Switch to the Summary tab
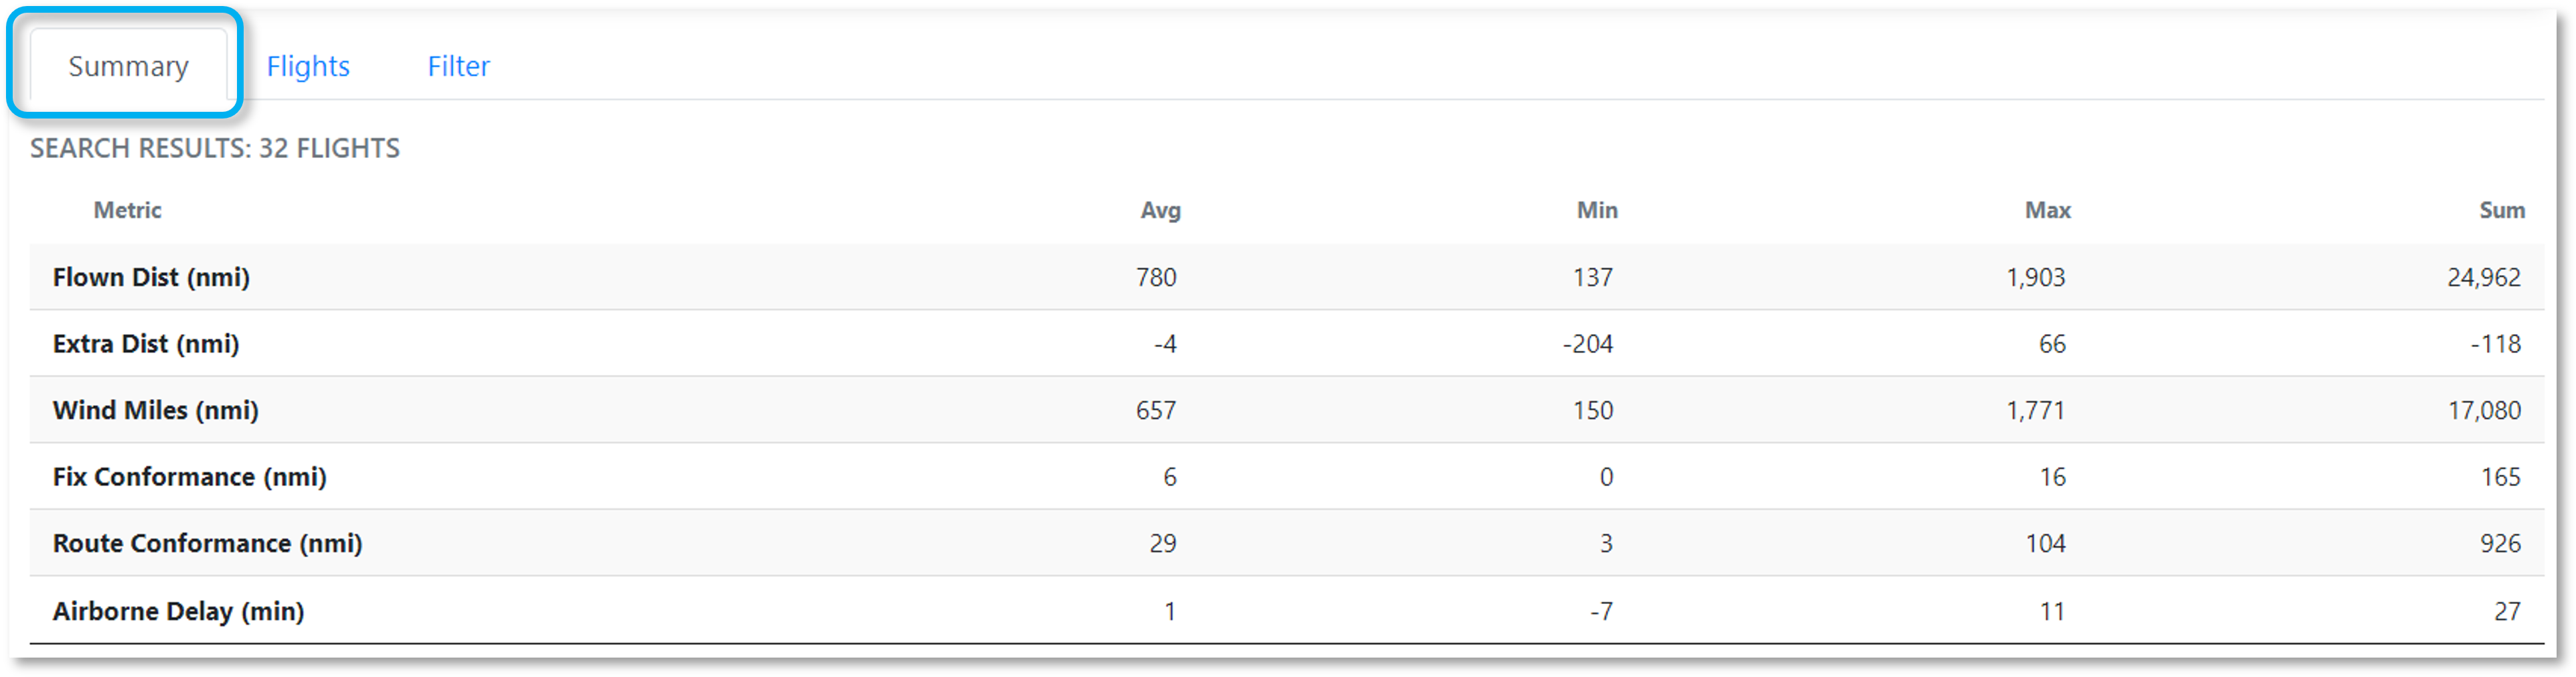 pos(128,66)
